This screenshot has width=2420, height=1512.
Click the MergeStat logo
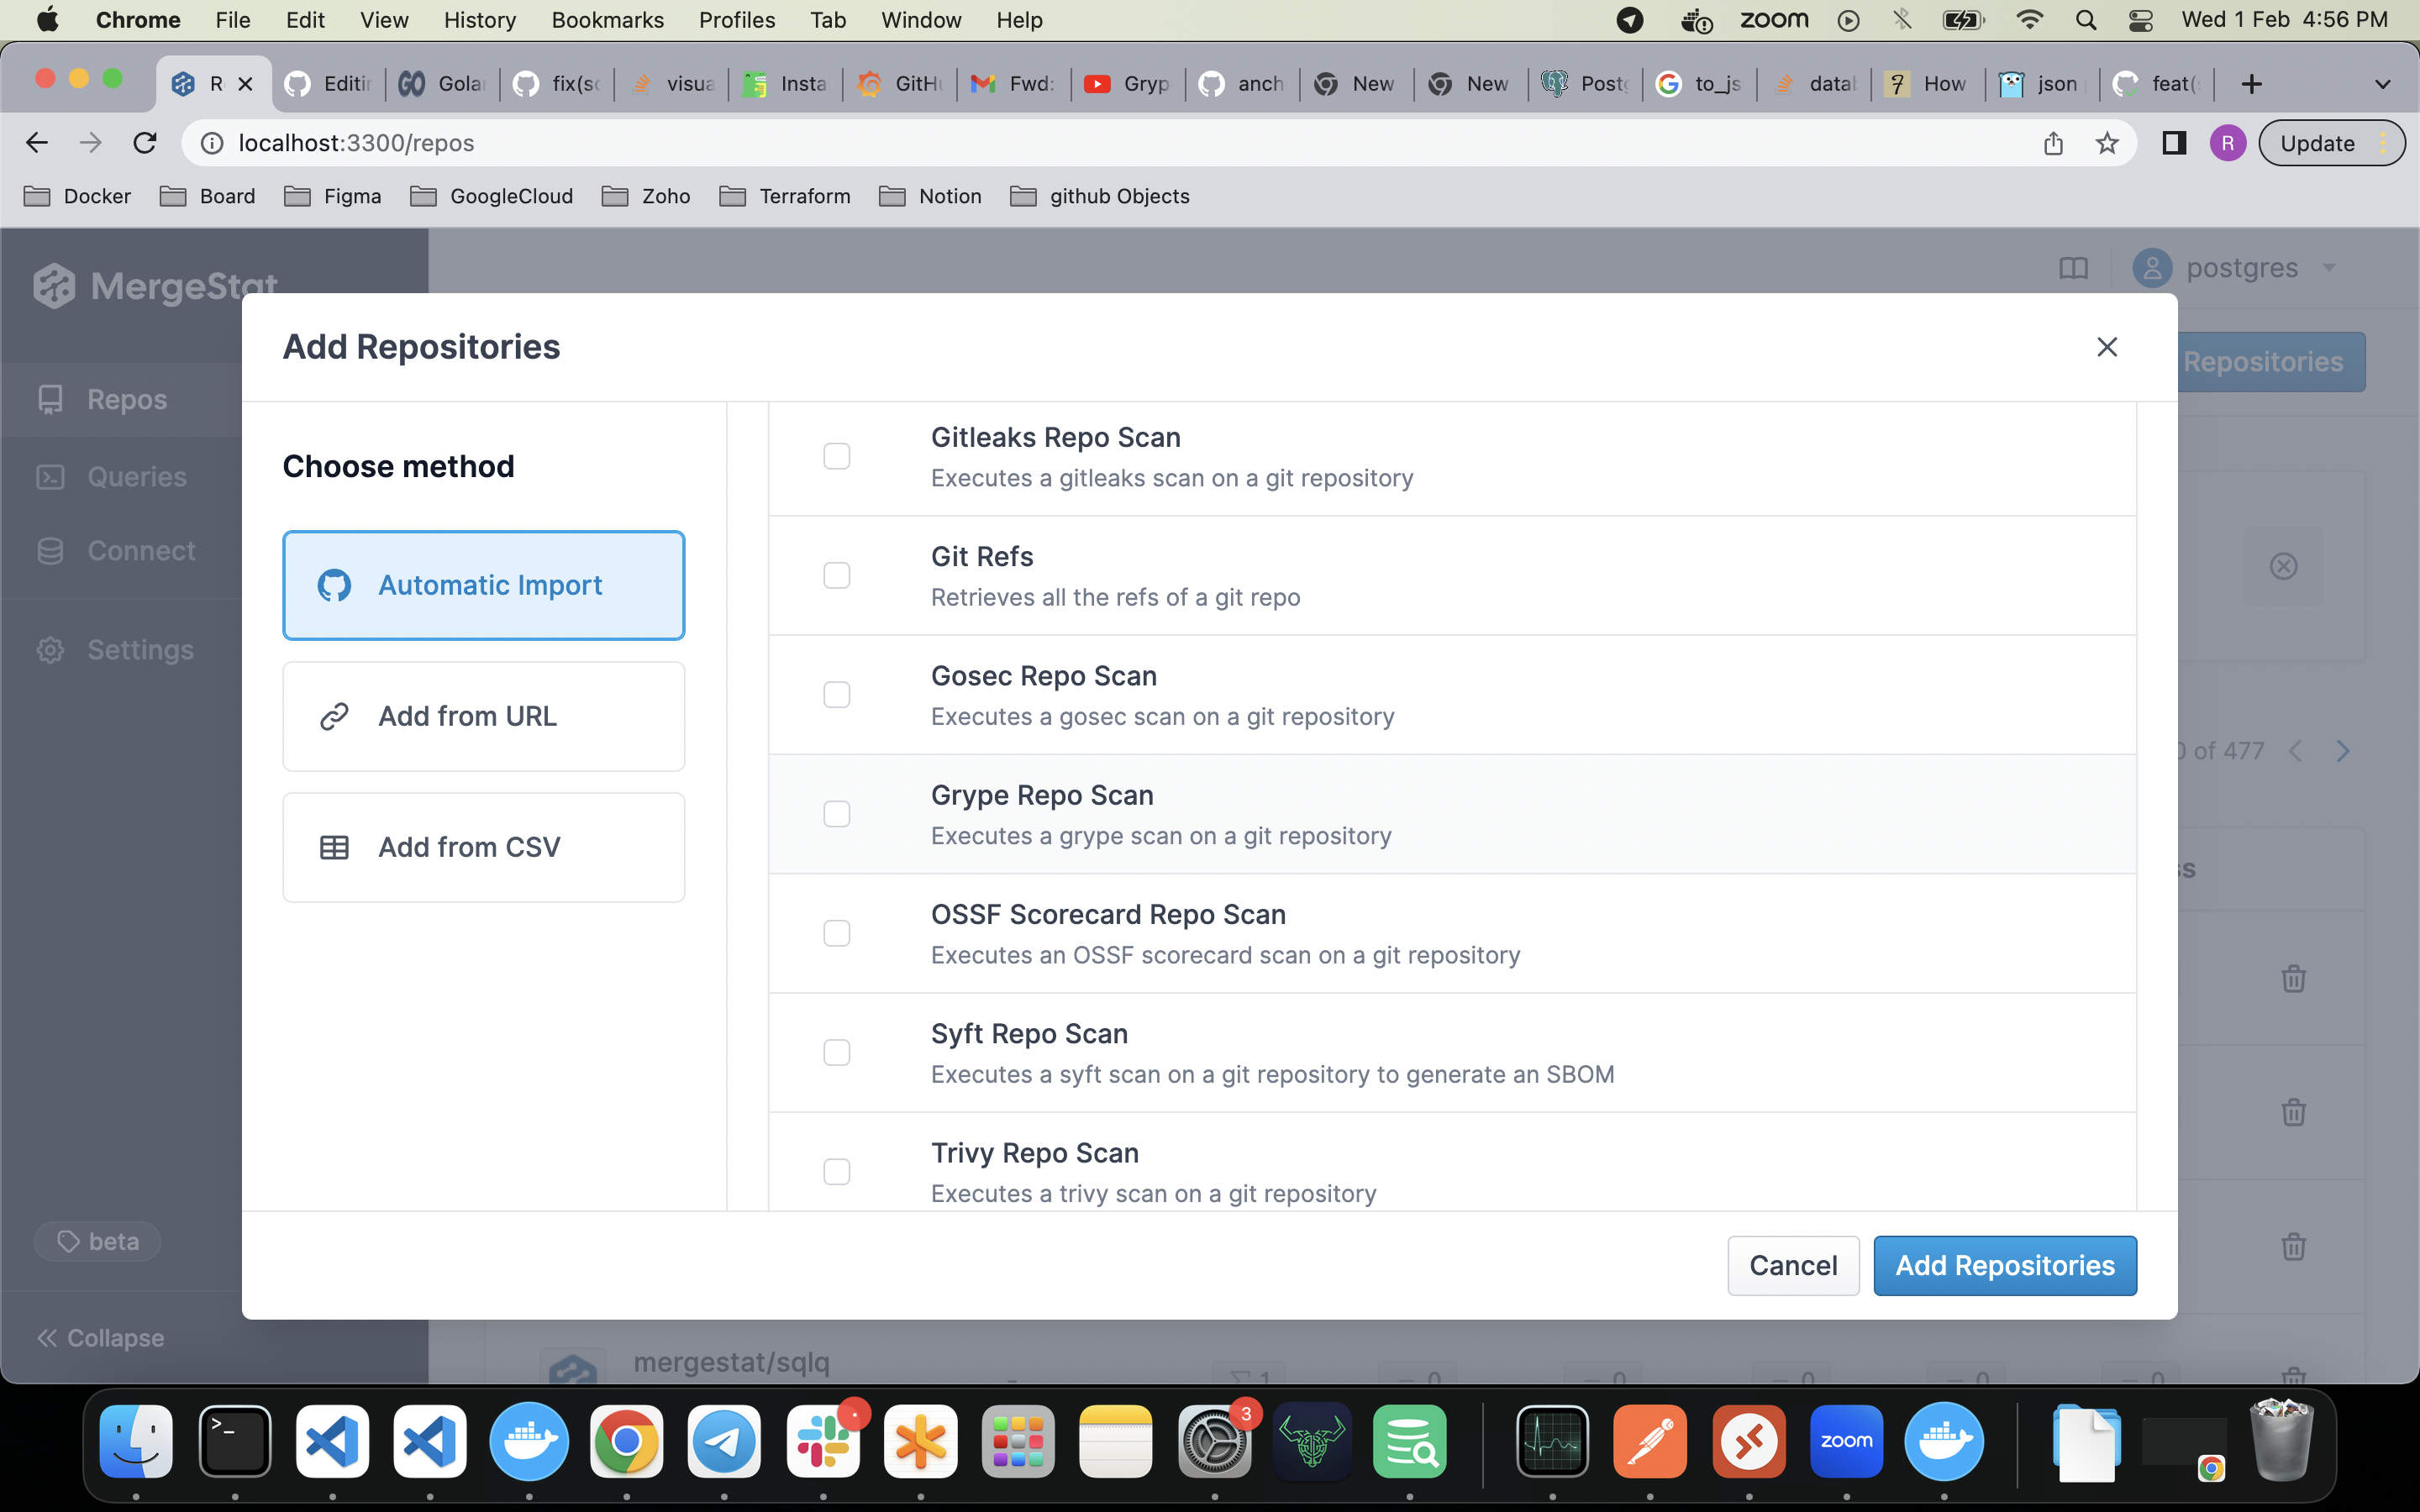pyautogui.click(x=155, y=285)
